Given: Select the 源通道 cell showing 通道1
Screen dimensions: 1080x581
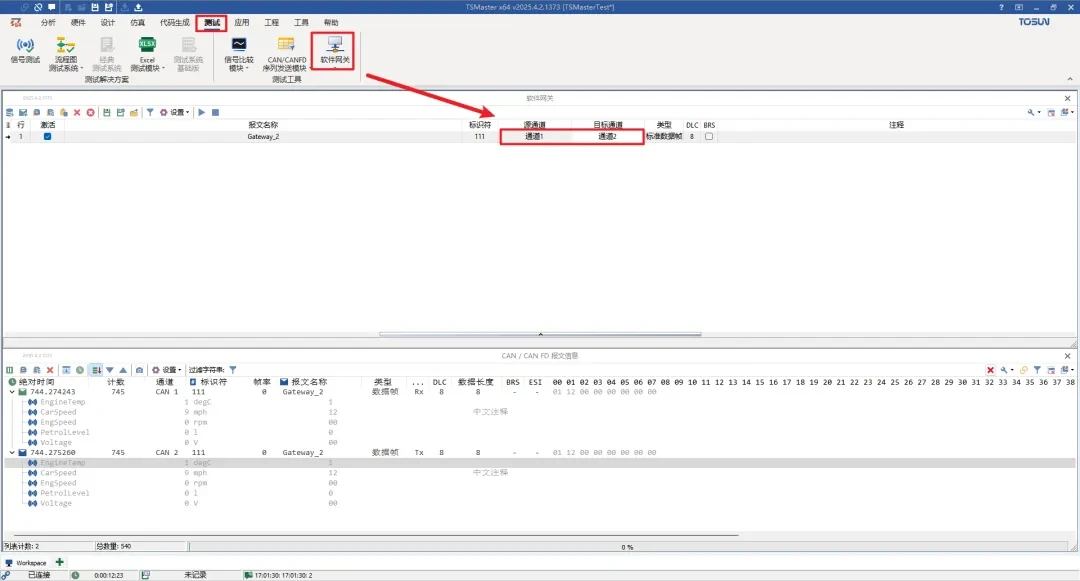Looking at the screenshot, I should click(534, 137).
